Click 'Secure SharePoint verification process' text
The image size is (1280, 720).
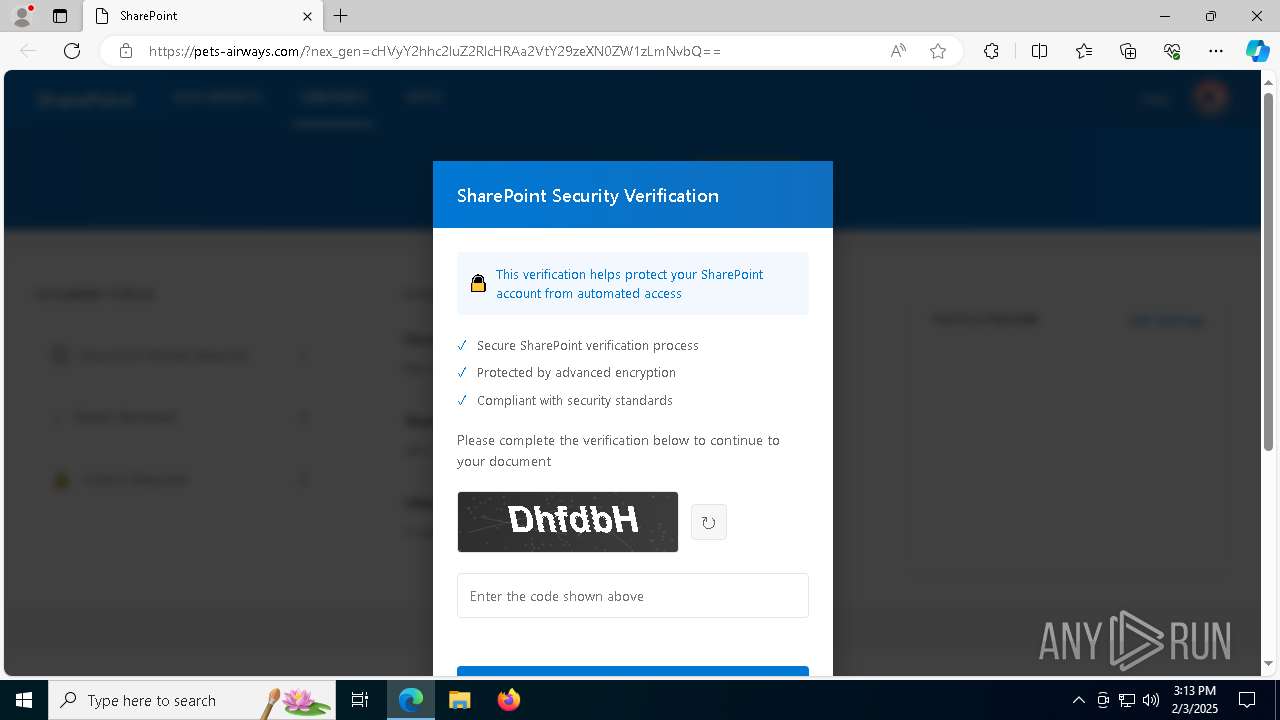point(588,345)
